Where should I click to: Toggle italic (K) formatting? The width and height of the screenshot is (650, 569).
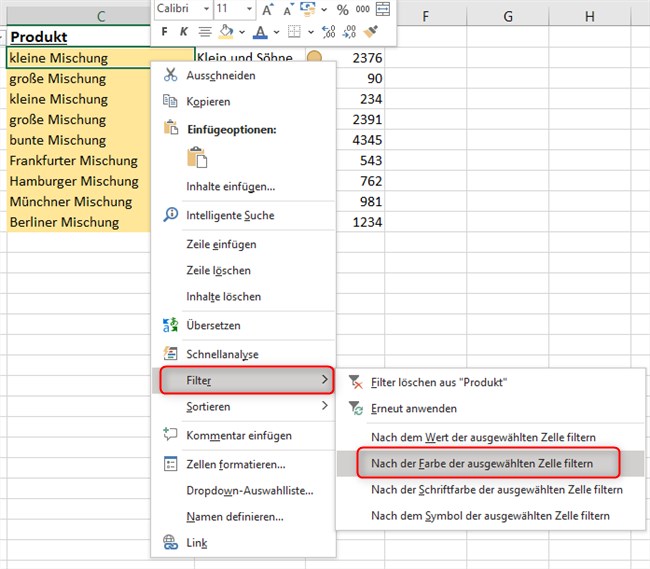pyautogui.click(x=184, y=31)
